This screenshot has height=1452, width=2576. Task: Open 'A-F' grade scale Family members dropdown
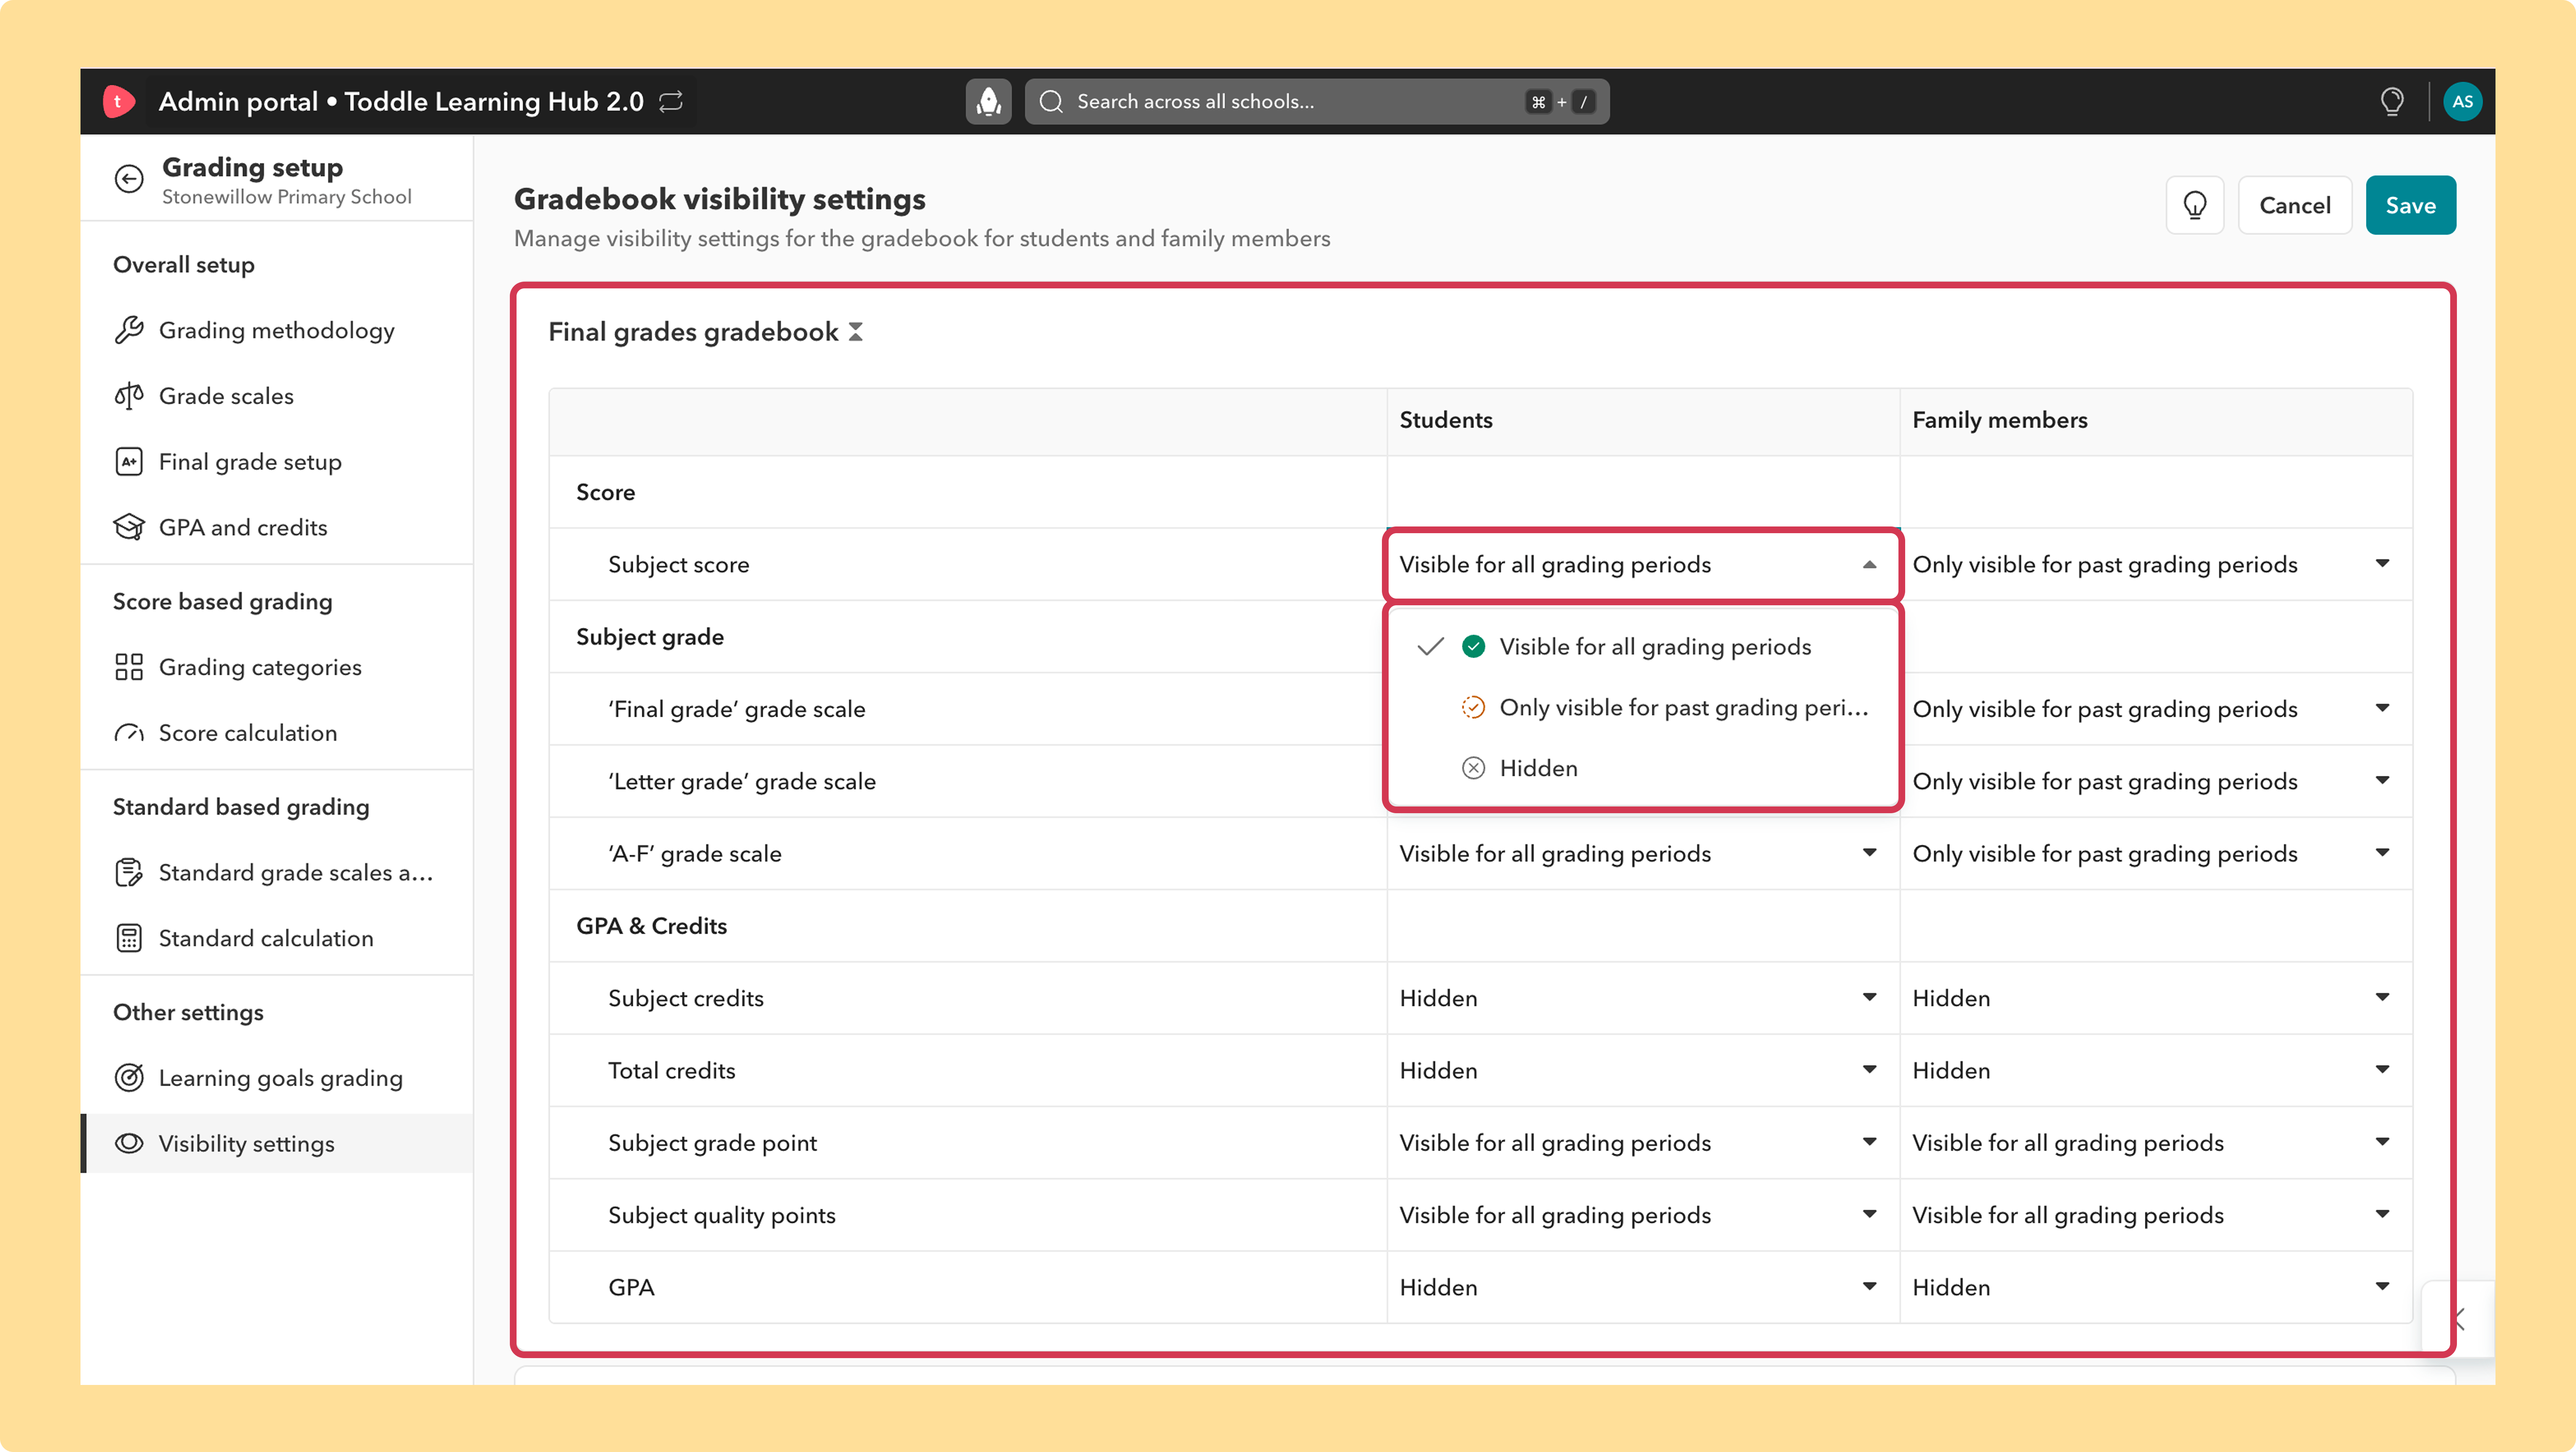pyautogui.click(x=2156, y=854)
